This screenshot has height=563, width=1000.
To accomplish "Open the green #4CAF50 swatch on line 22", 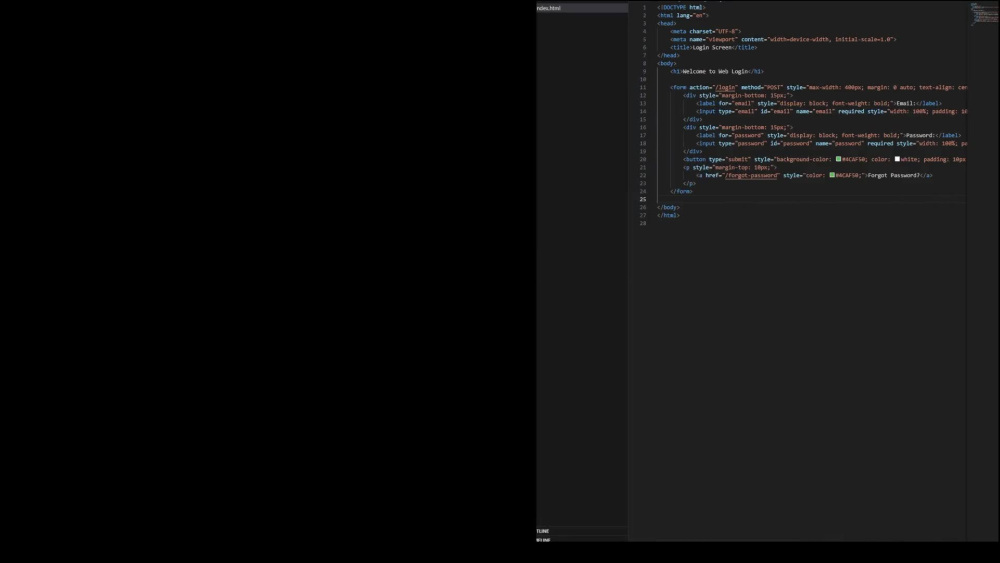I will tap(832, 175).
